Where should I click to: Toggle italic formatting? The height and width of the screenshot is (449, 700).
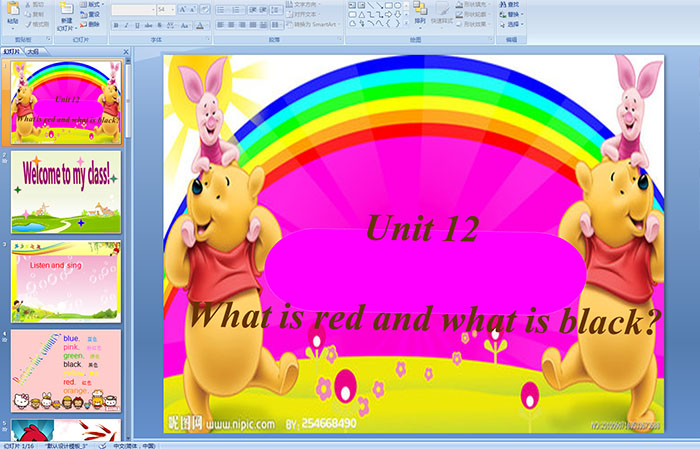(x=127, y=25)
